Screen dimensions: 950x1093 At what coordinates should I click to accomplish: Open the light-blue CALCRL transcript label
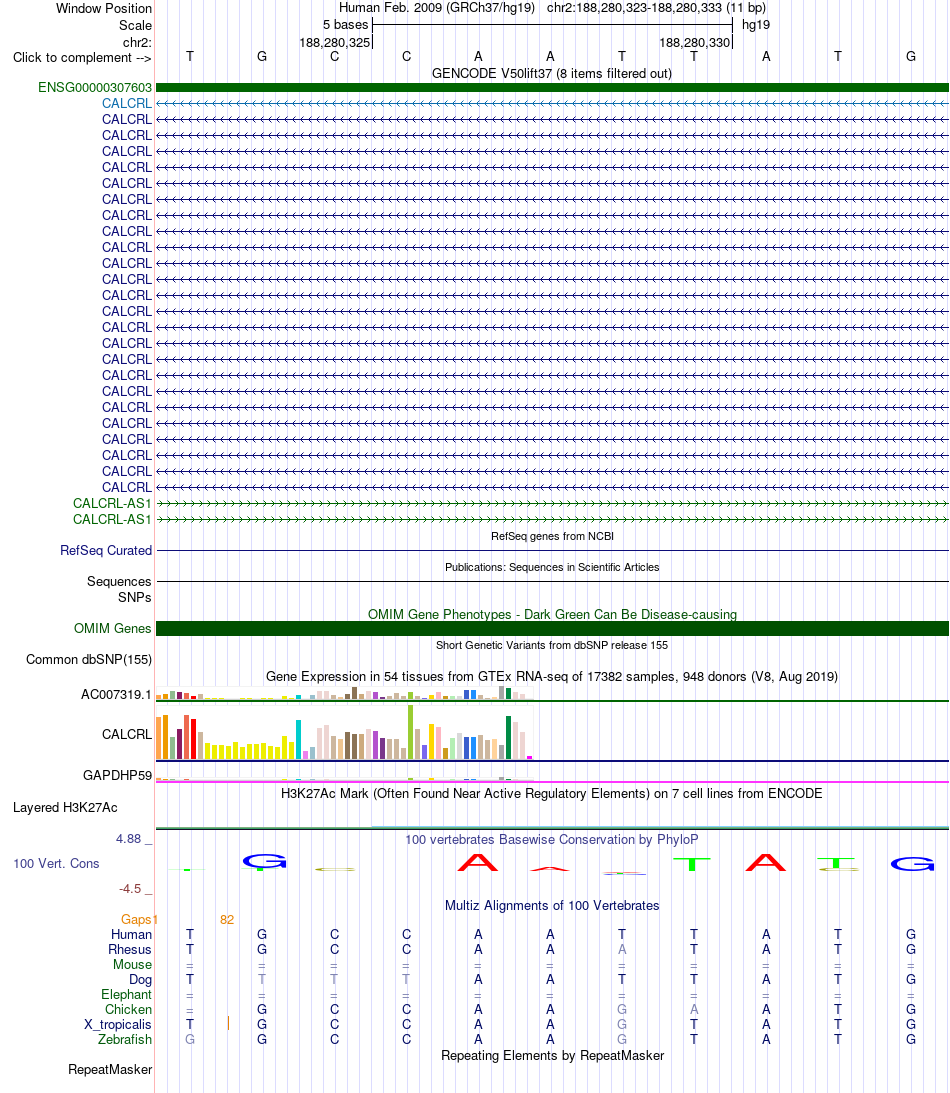[127, 103]
